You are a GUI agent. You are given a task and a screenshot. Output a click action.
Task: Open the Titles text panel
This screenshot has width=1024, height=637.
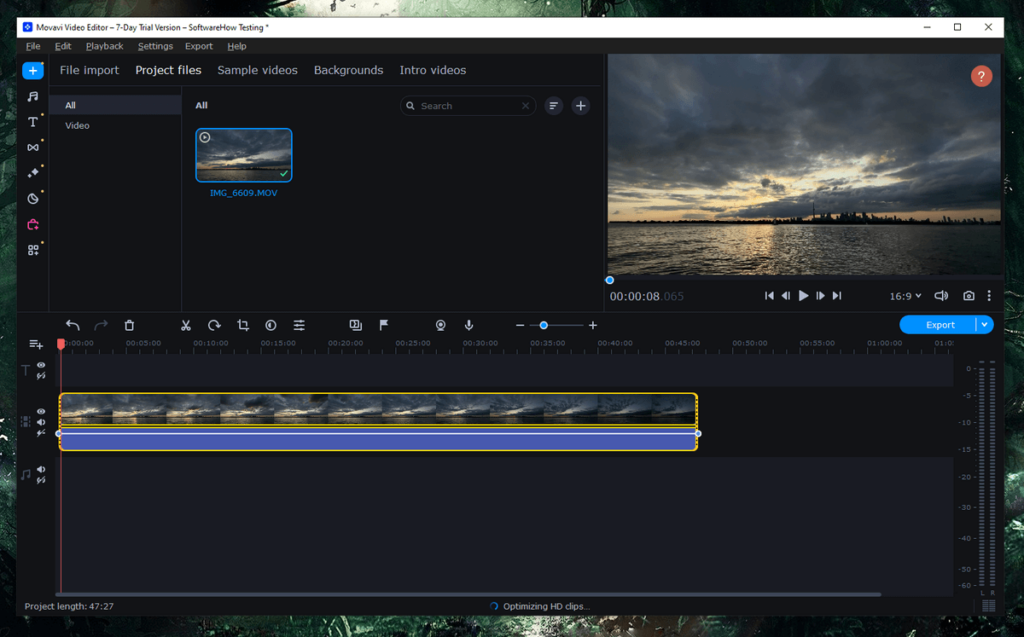(x=33, y=122)
